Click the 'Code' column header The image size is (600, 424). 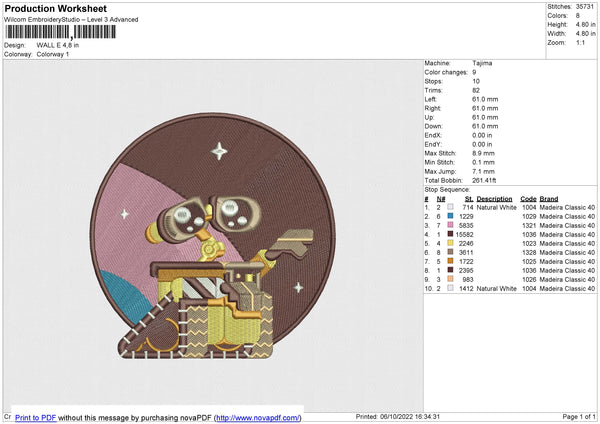point(528,199)
